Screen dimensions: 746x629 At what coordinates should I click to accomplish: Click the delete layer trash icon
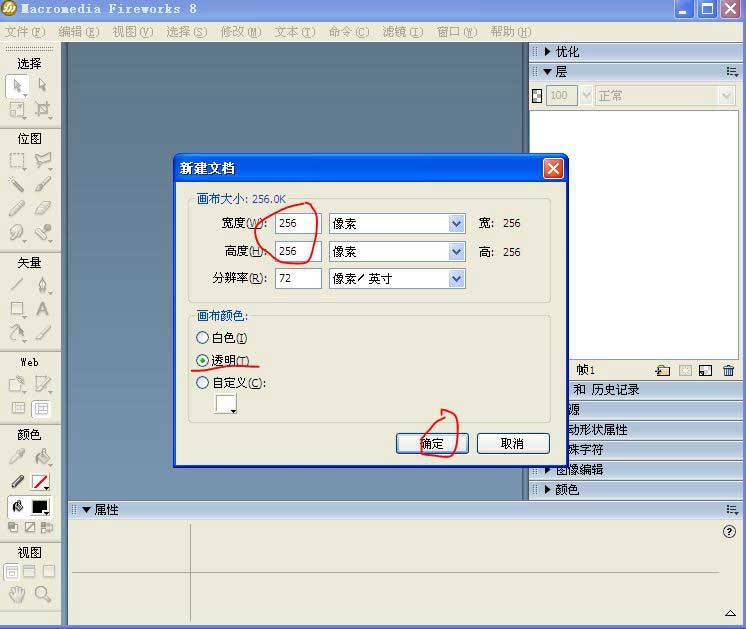(728, 371)
